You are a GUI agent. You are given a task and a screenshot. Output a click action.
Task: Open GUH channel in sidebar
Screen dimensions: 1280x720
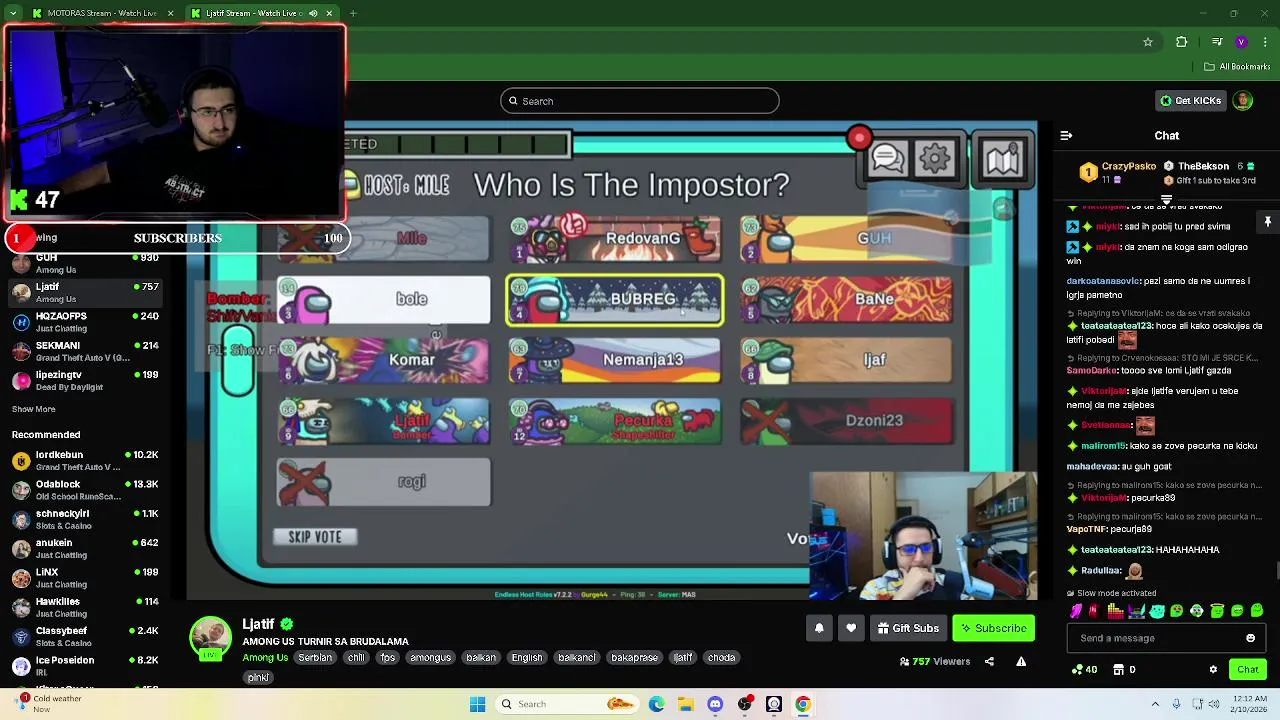(x=86, y=264)
